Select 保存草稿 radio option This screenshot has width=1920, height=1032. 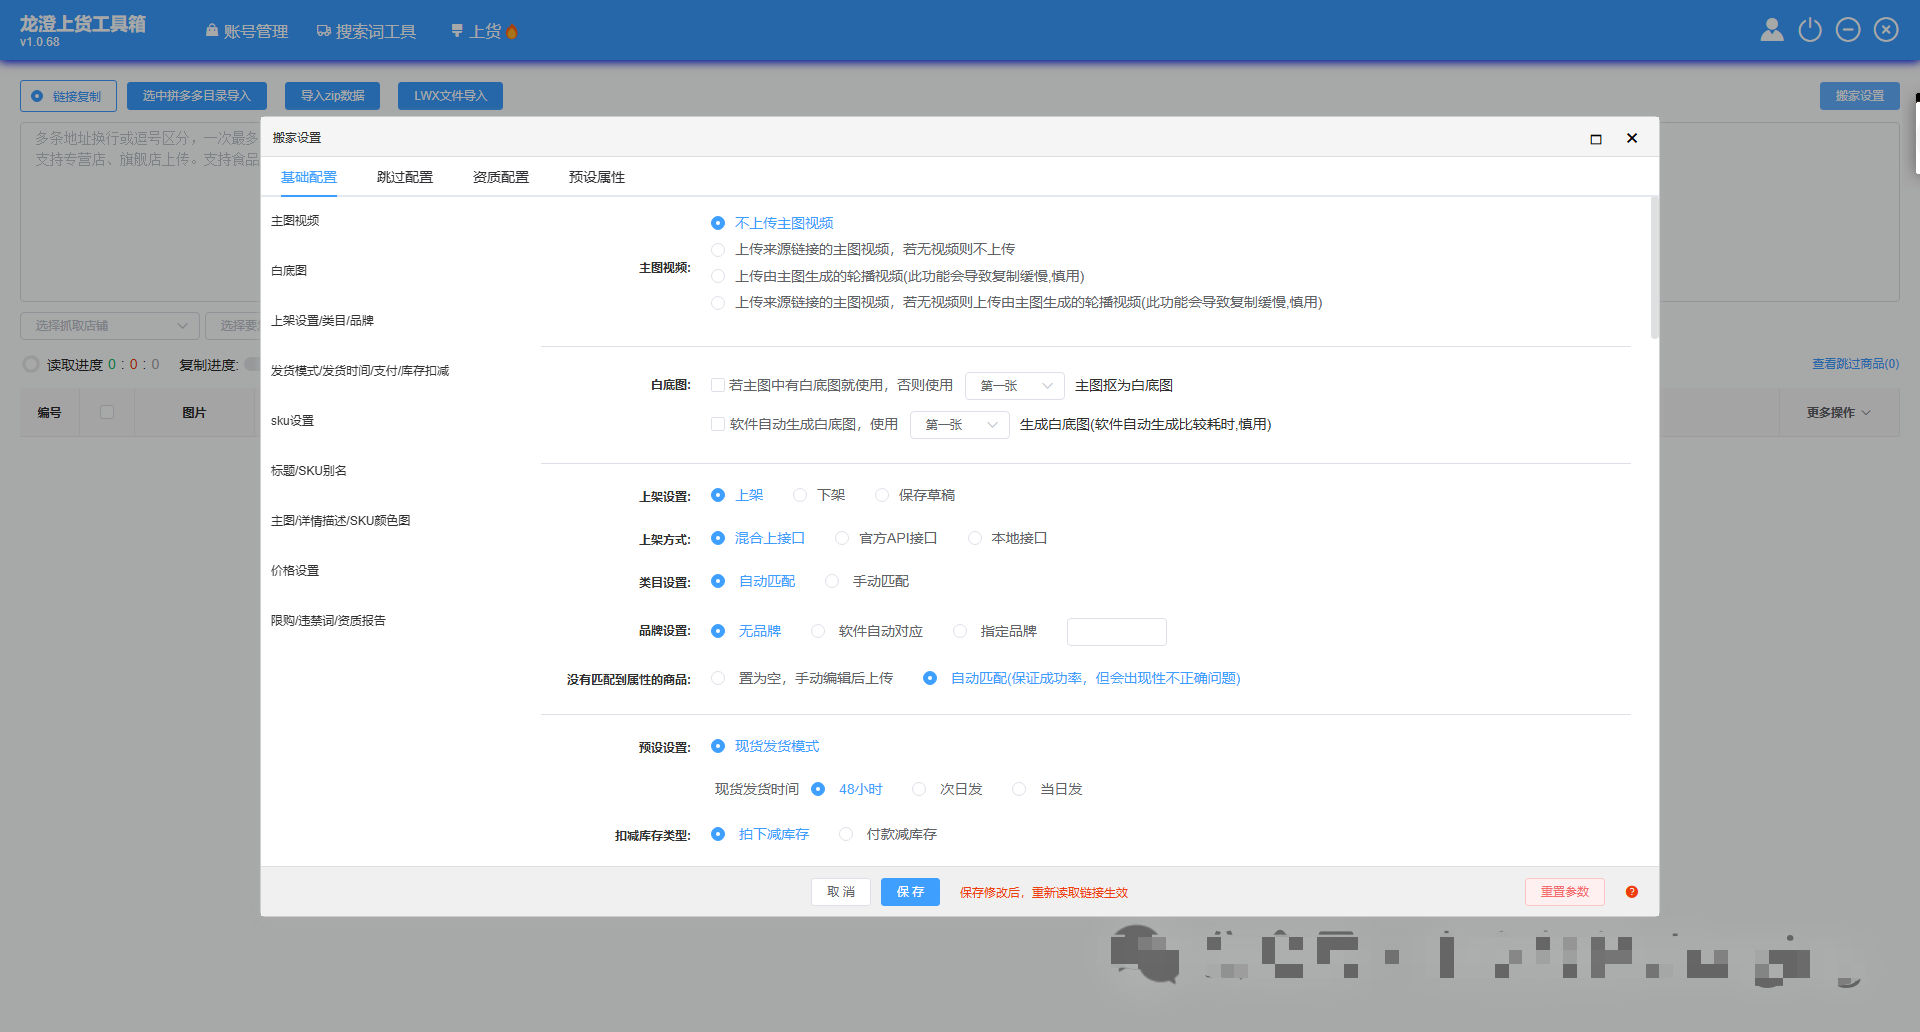click(x=882, y=495)
